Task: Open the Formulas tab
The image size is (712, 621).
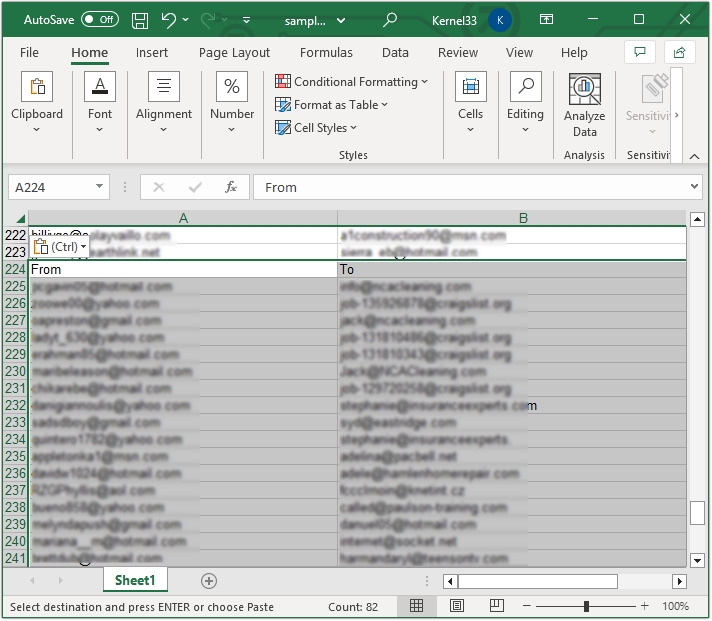Action: [326, 53]
